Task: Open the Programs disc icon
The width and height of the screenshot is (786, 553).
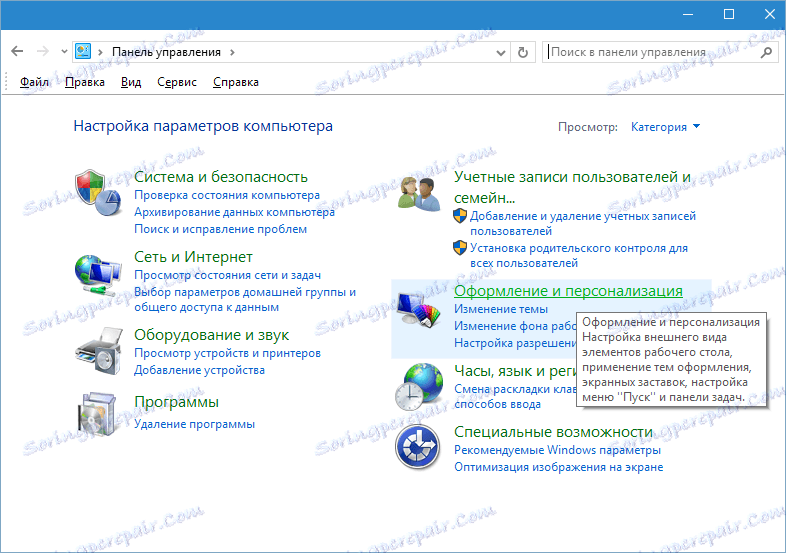Action: pyautogui.click(x=98, y=414)
